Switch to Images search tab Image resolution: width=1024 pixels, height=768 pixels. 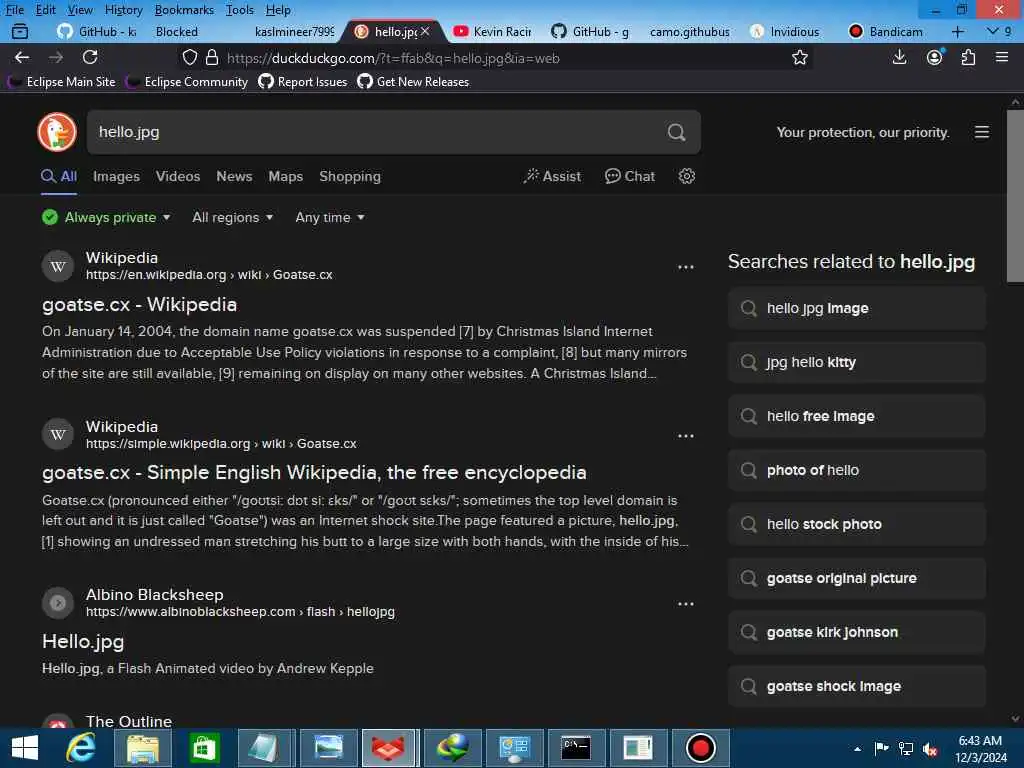[x=116, y=176]
